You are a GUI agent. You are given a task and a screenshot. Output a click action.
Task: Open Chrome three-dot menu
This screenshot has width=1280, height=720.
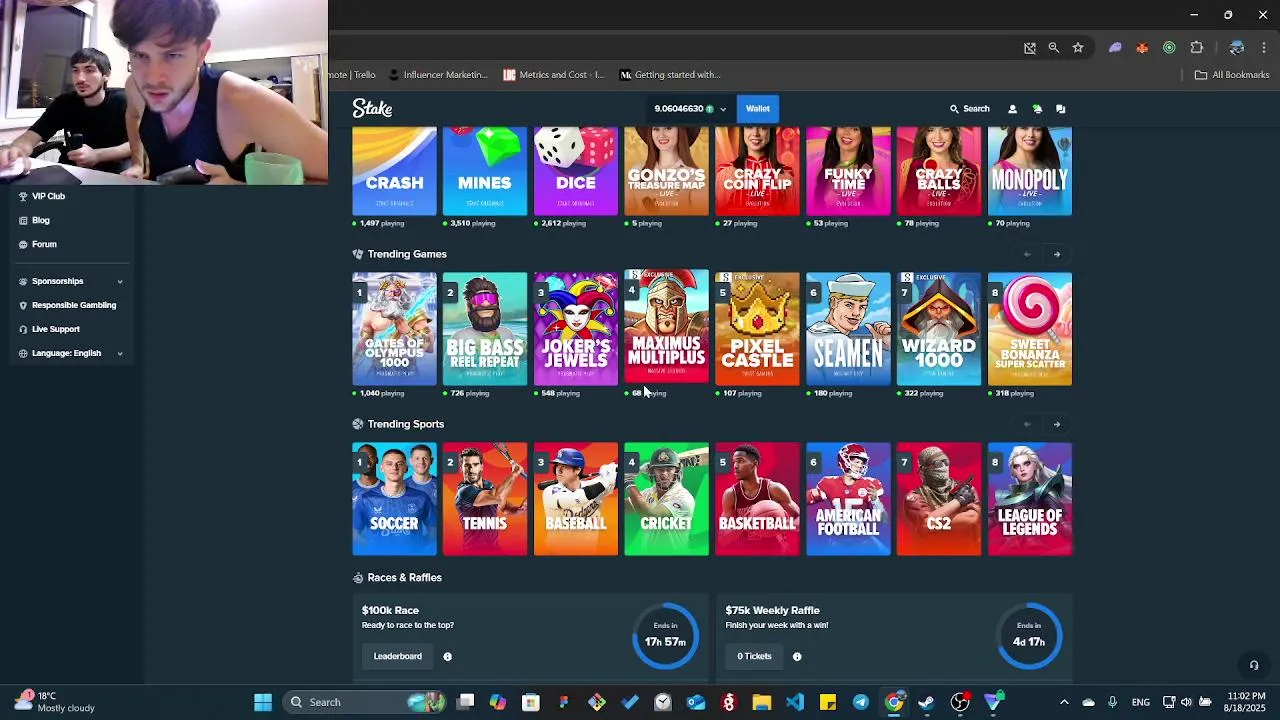point(1264,47)
